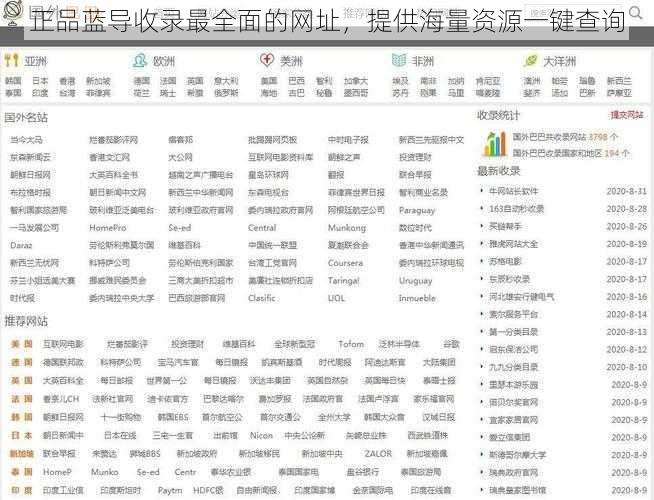
Task: Open the 法国政府官 link in recommended sites
Action: click(x=323, y=399)
